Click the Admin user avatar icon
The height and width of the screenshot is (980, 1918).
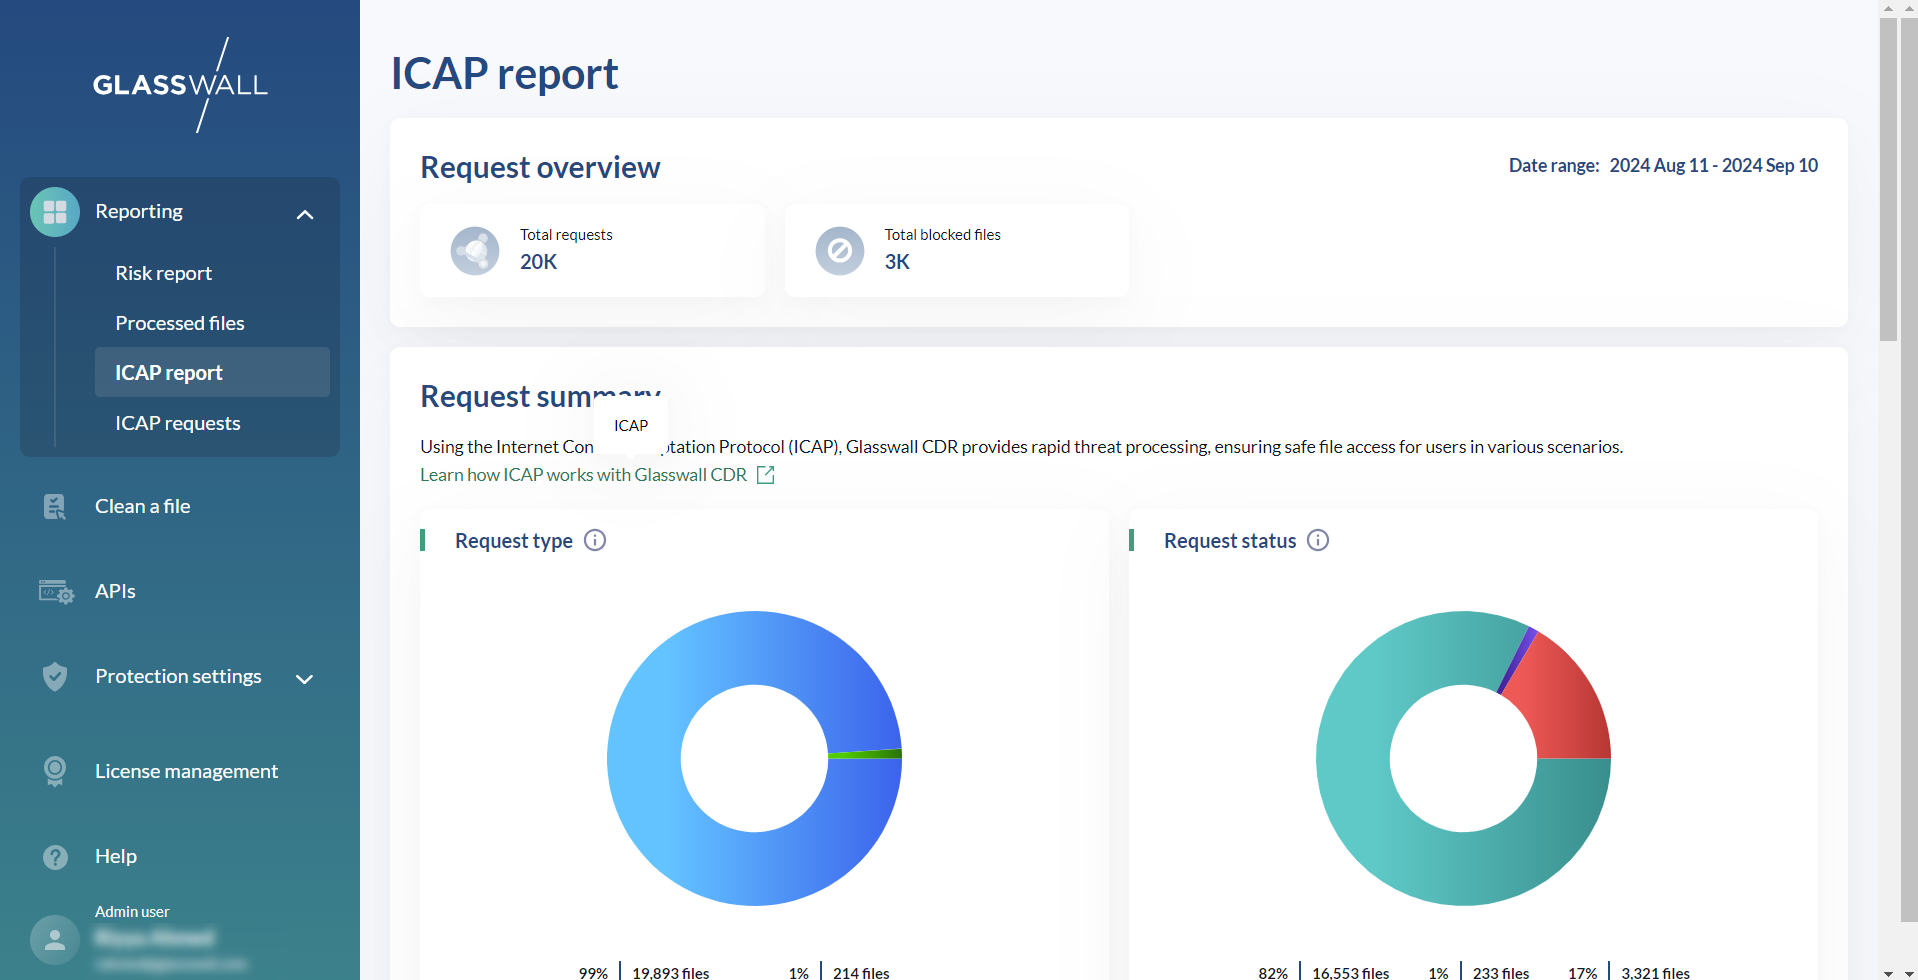tap(55, 940)
